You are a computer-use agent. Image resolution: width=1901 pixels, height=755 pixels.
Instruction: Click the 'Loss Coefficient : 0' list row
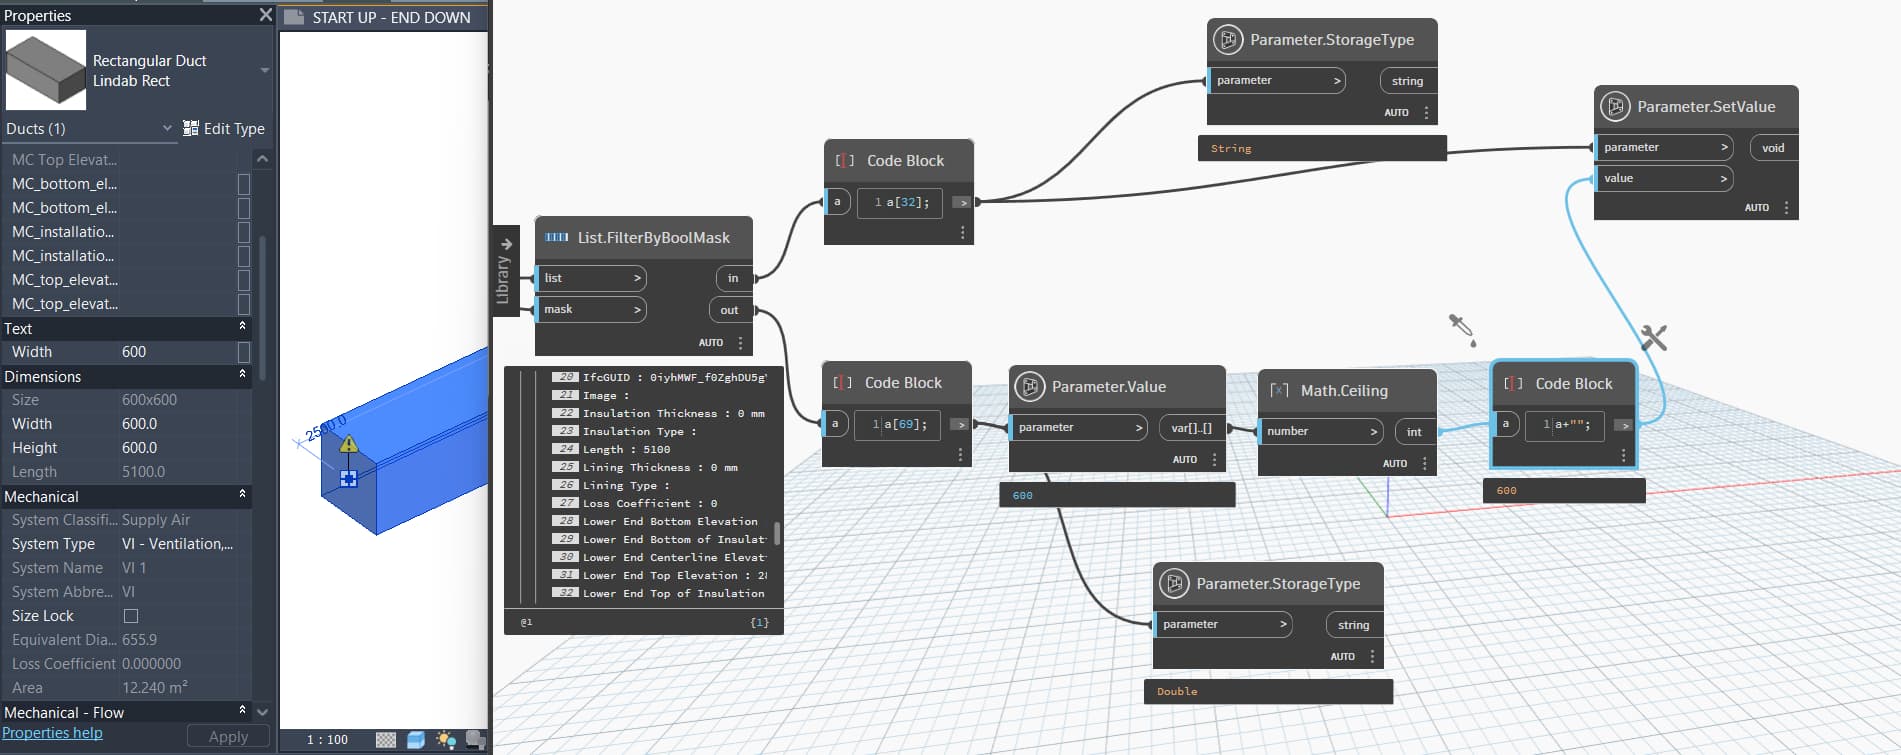pos(650,504)
